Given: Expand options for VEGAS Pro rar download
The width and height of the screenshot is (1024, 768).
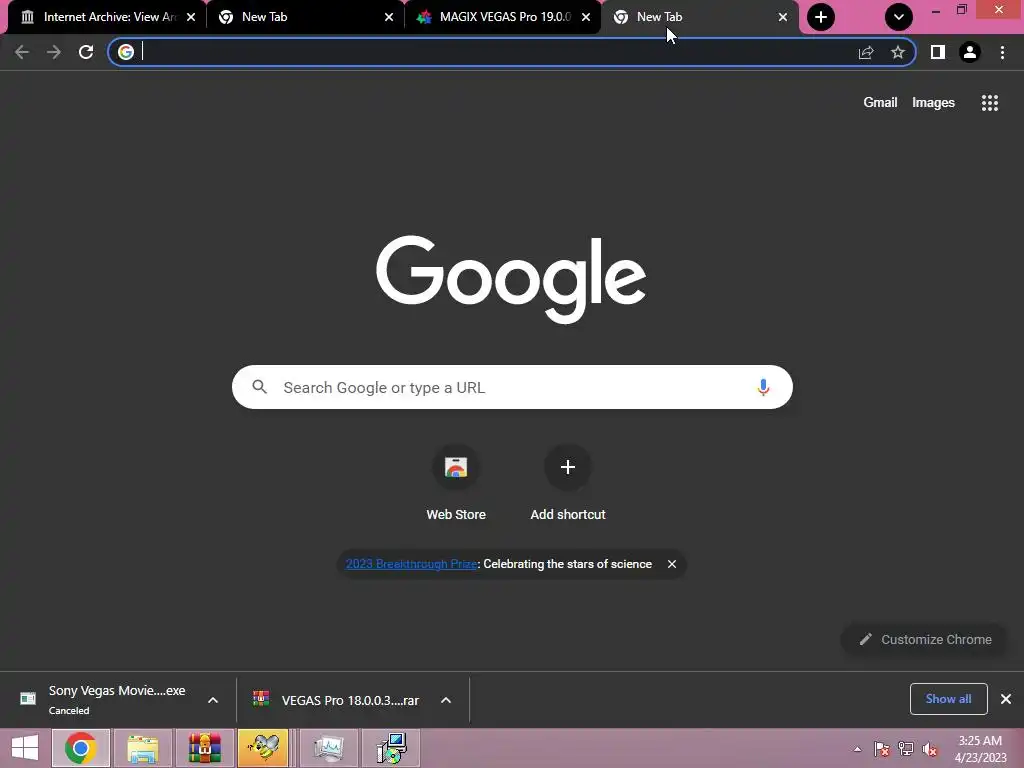Looking at the screenshot, I should [x=446, y=700].
